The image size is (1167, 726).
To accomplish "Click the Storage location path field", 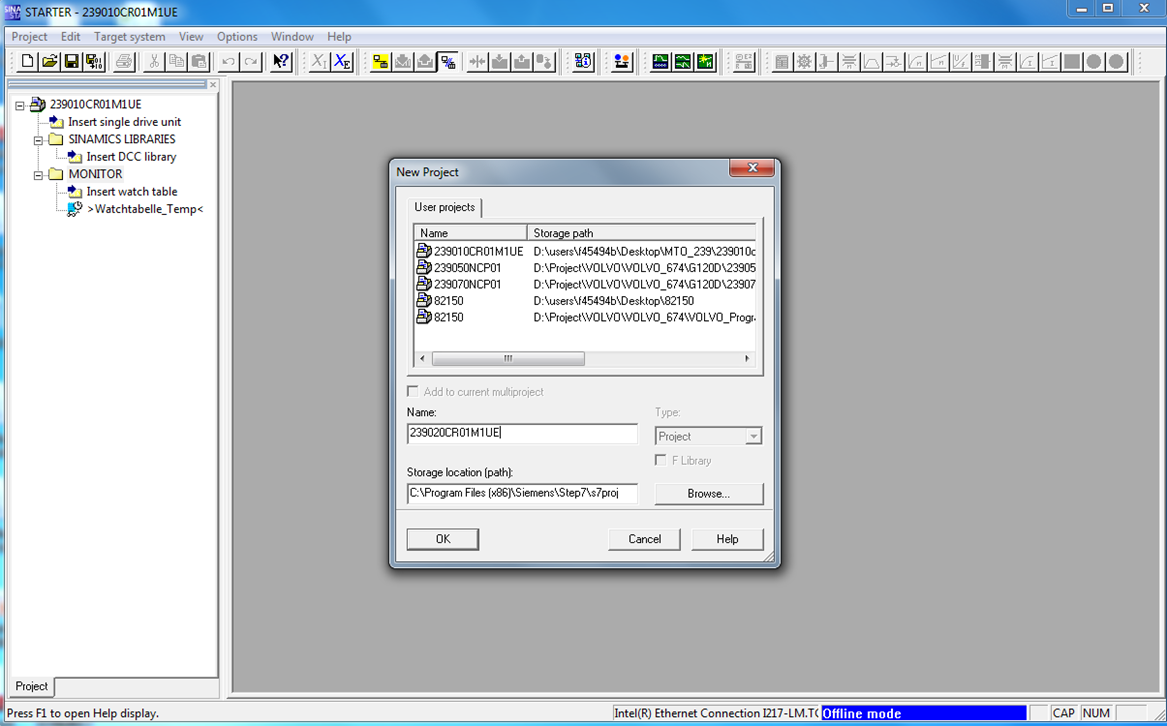I will point(521,493).
